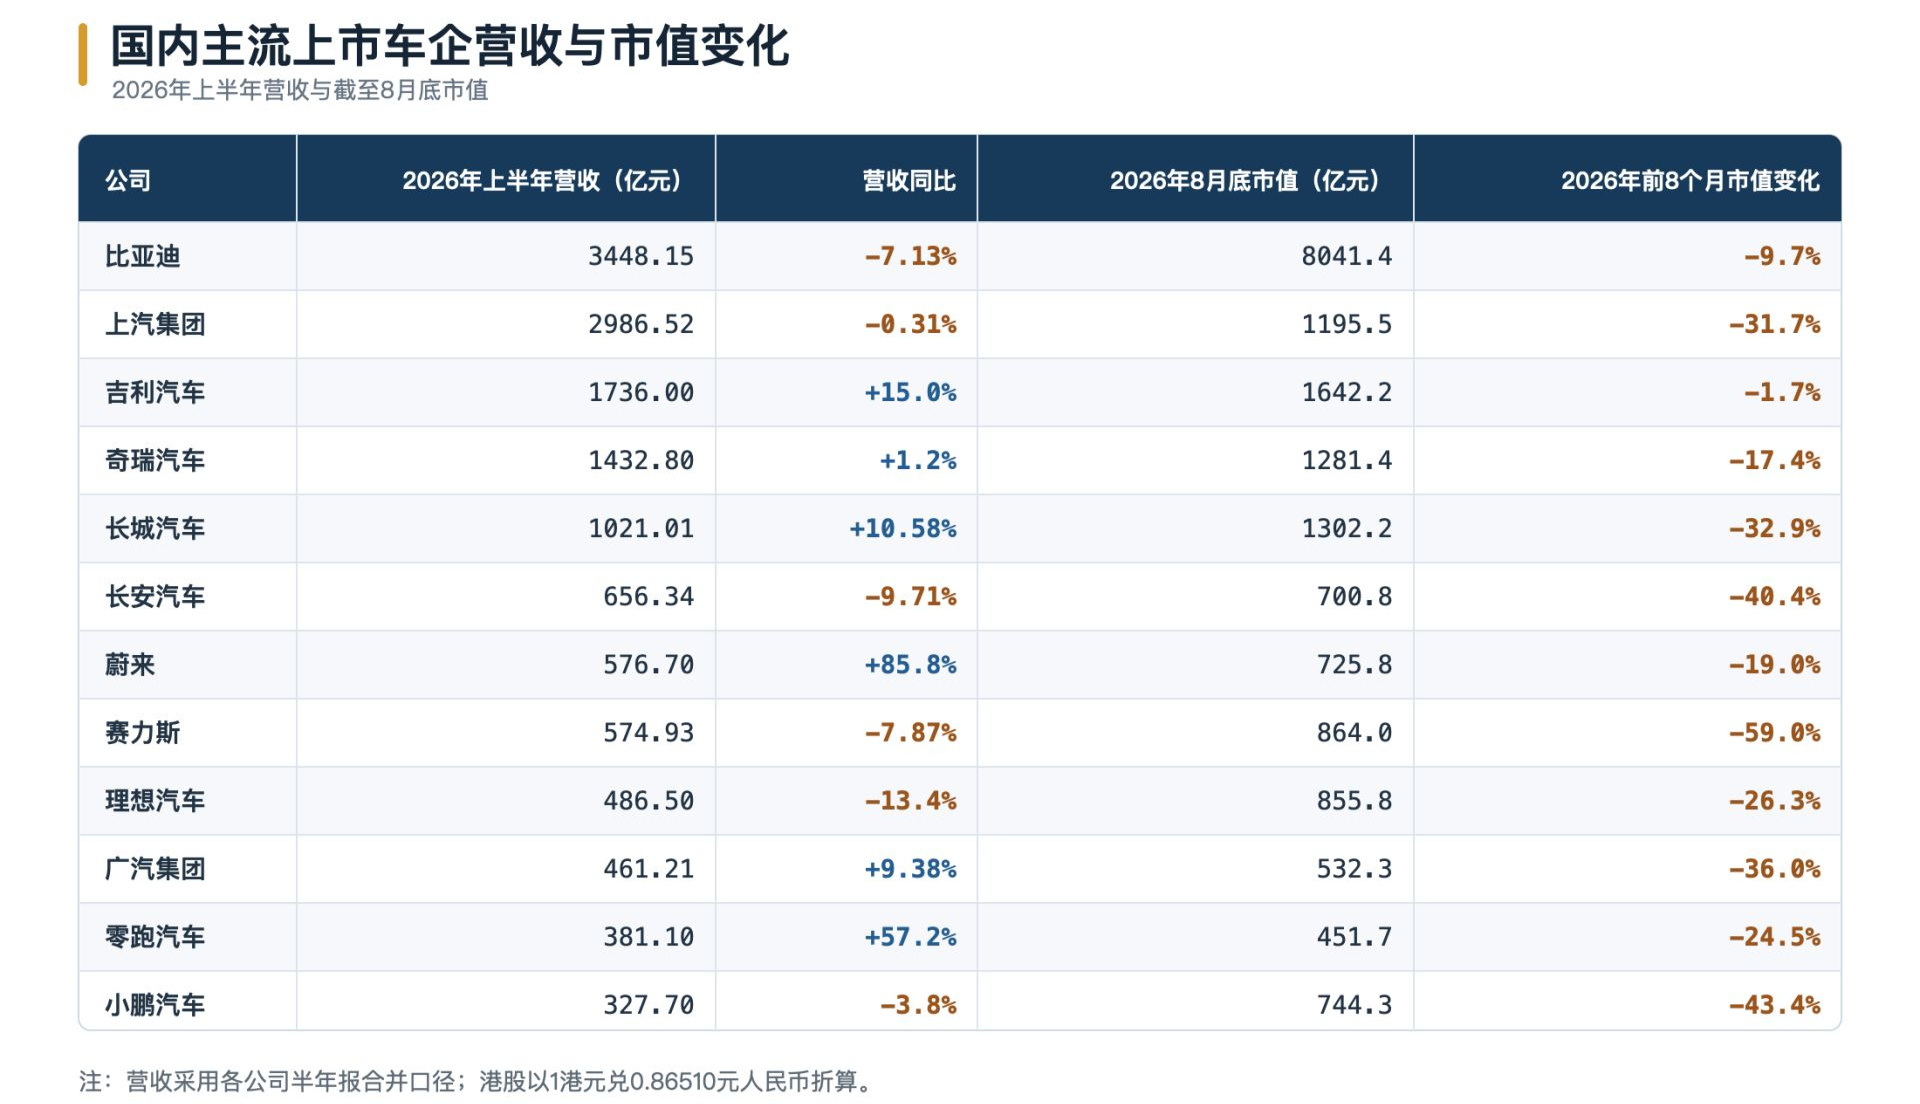This screenshot has width=1920, height=1104.
Task: Click 上汽集团 market cap change -31.7%
Action: (x=1775, y=324)
